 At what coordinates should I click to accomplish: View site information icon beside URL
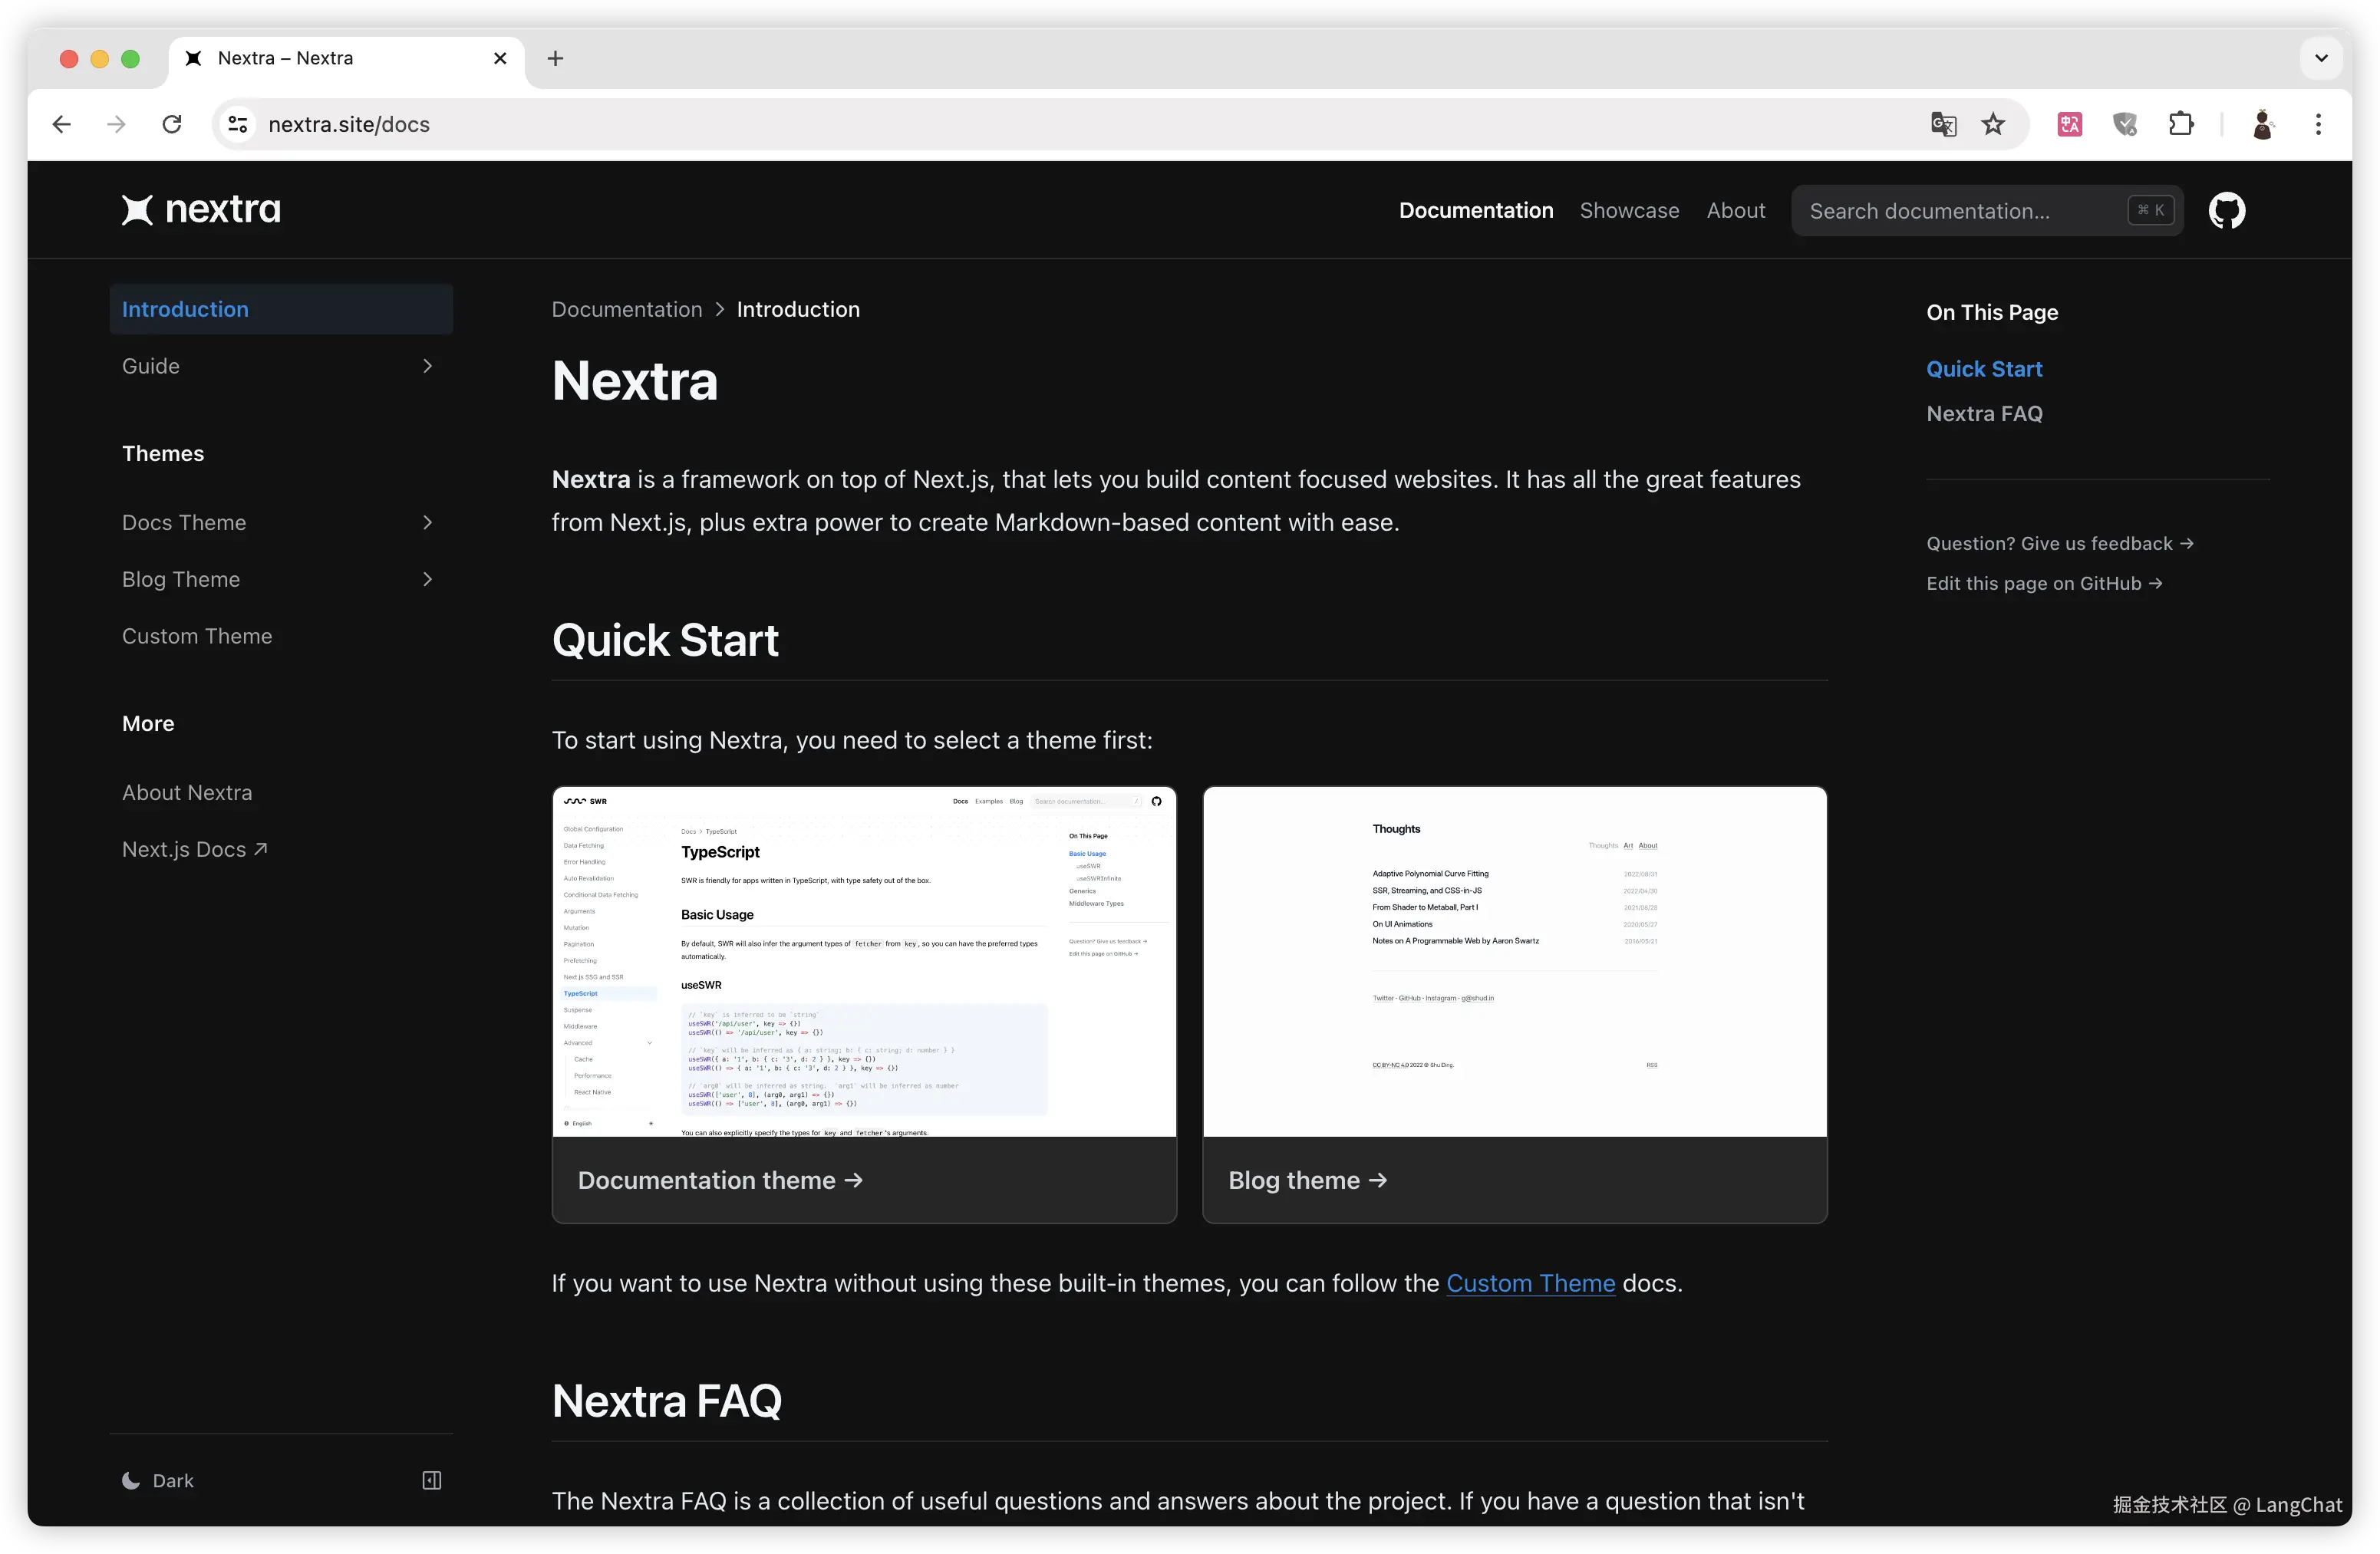tap(238, 124)
